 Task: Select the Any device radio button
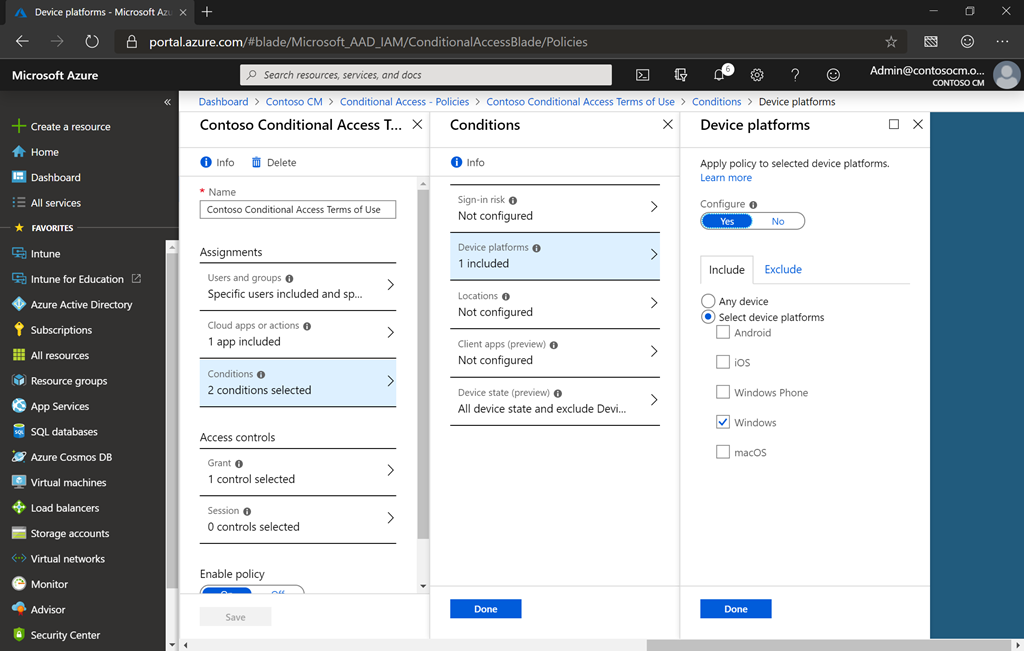[708, 301]
